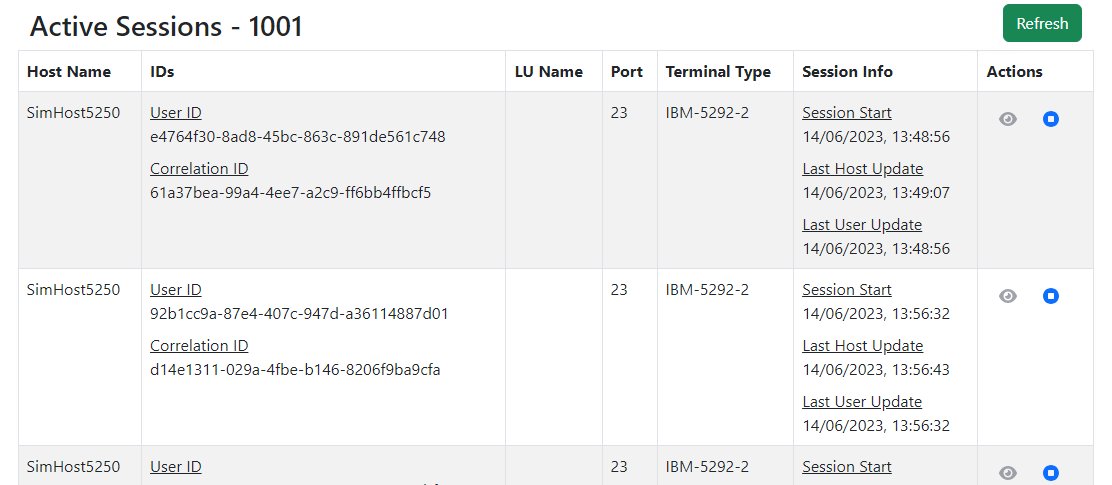Screen dimensions: 1112x485
Task: Click the Host Name column header
Action: 69,72
